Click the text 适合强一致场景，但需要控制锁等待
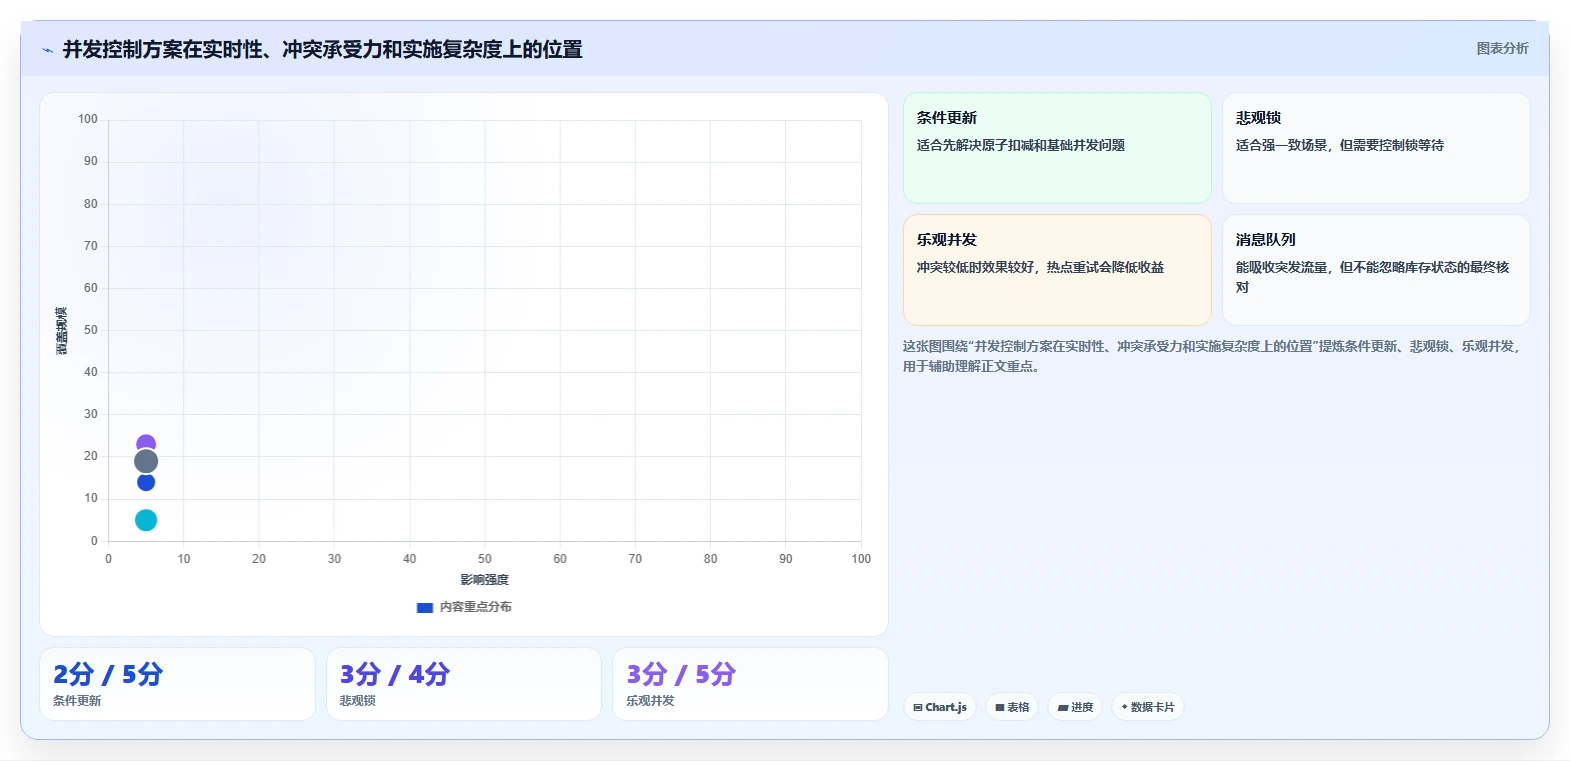1570x761 pixels. click(x=1340, y=145)
